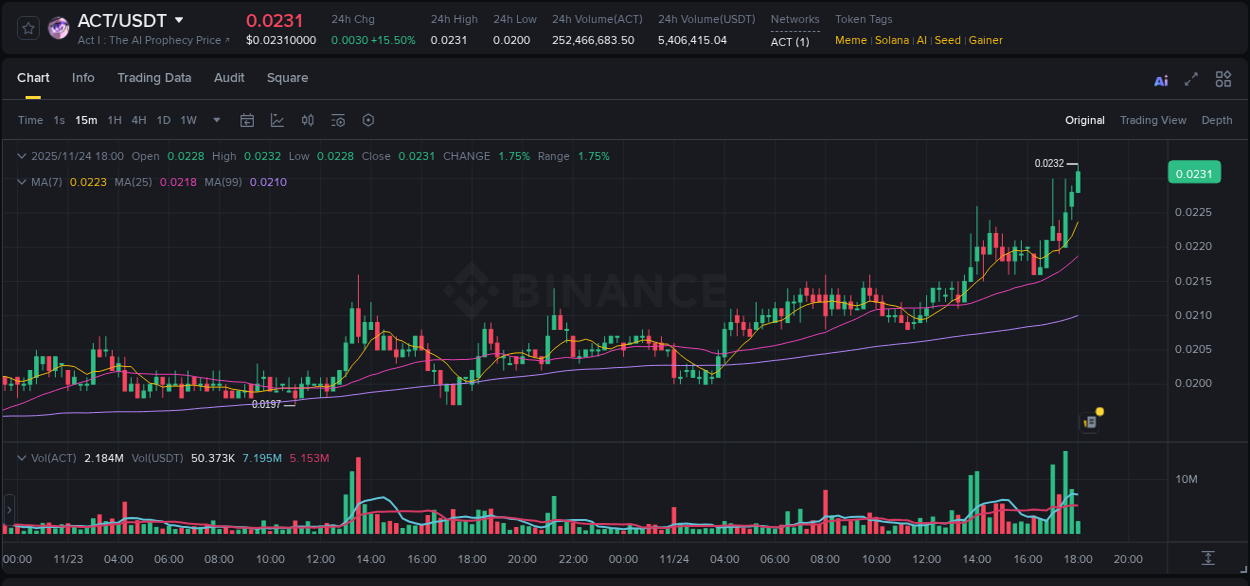Expand the chart to fullscreen
The image size is (1250, 586).
1190,79
